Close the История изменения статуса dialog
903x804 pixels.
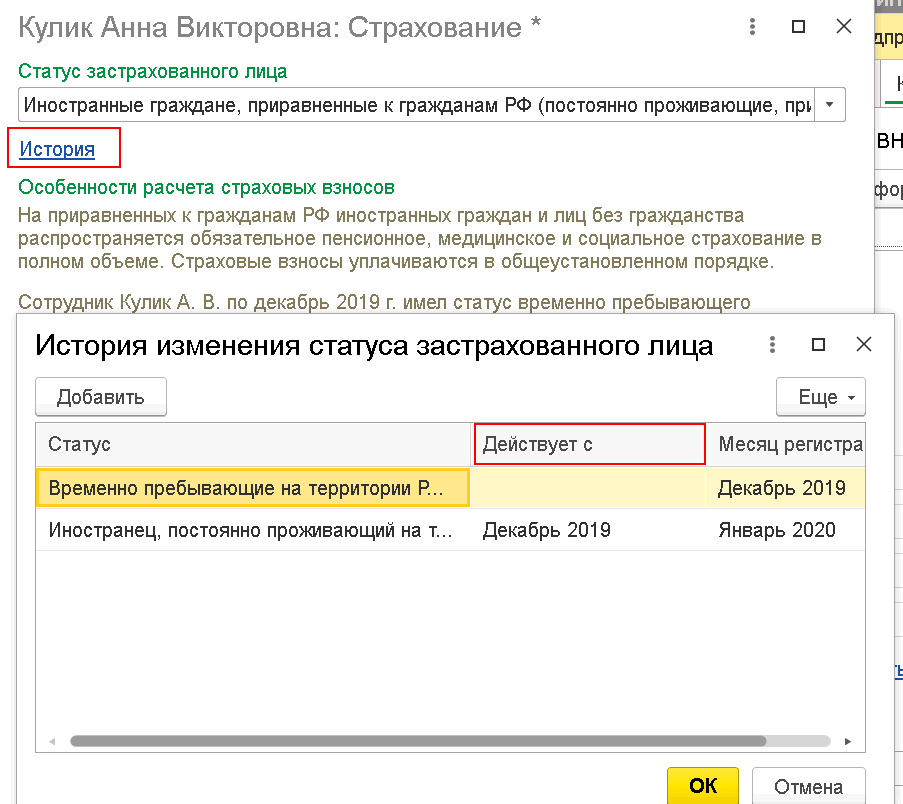tap(864, 344)
